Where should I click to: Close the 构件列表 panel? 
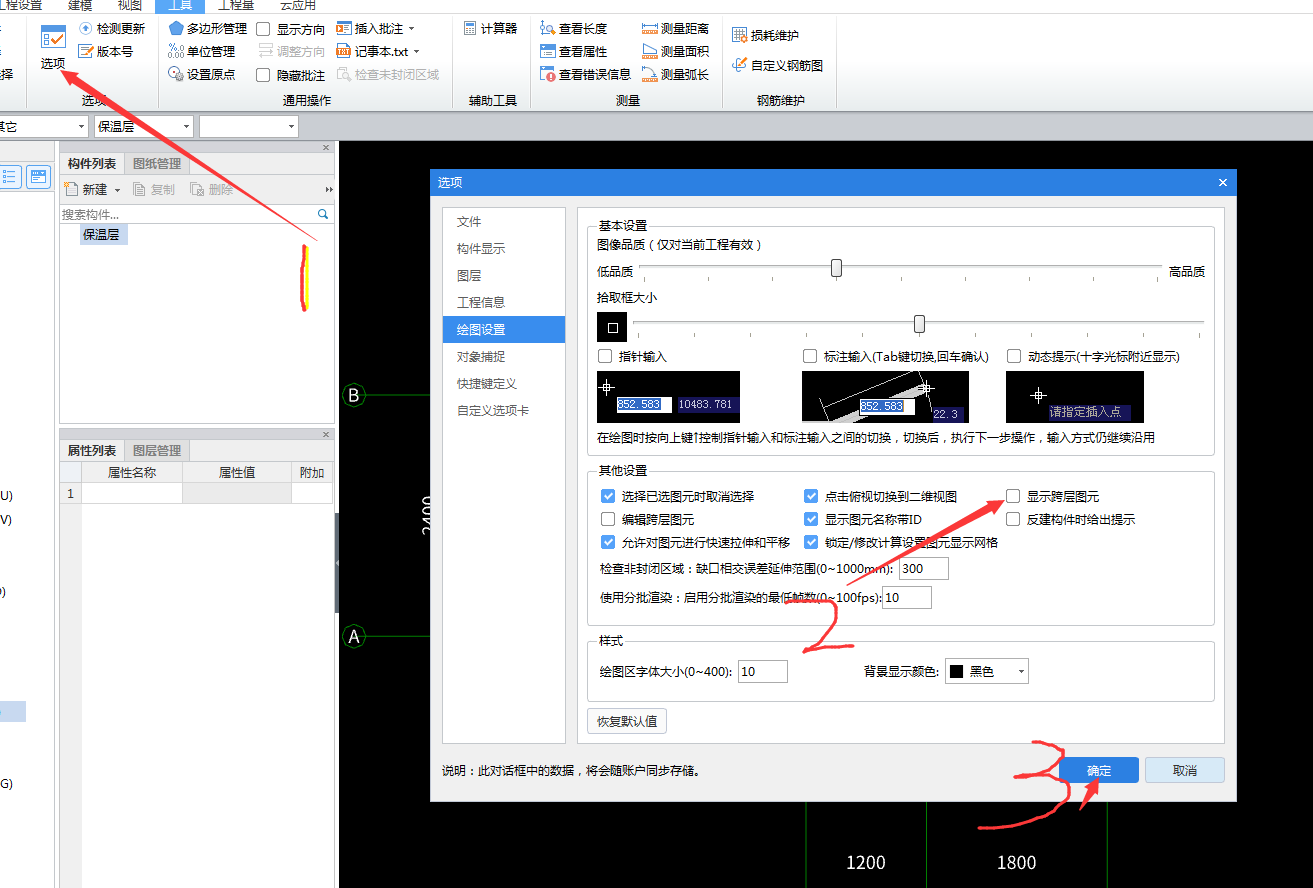coord(326,148)
